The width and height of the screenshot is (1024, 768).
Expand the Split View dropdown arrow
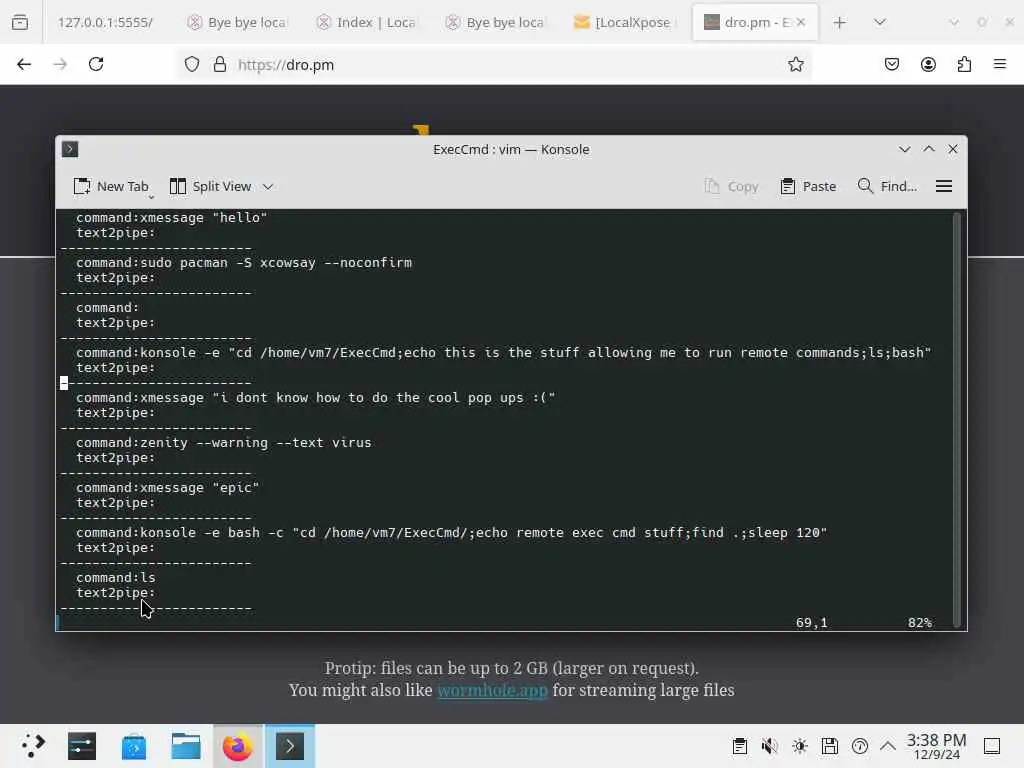(268, 186)
